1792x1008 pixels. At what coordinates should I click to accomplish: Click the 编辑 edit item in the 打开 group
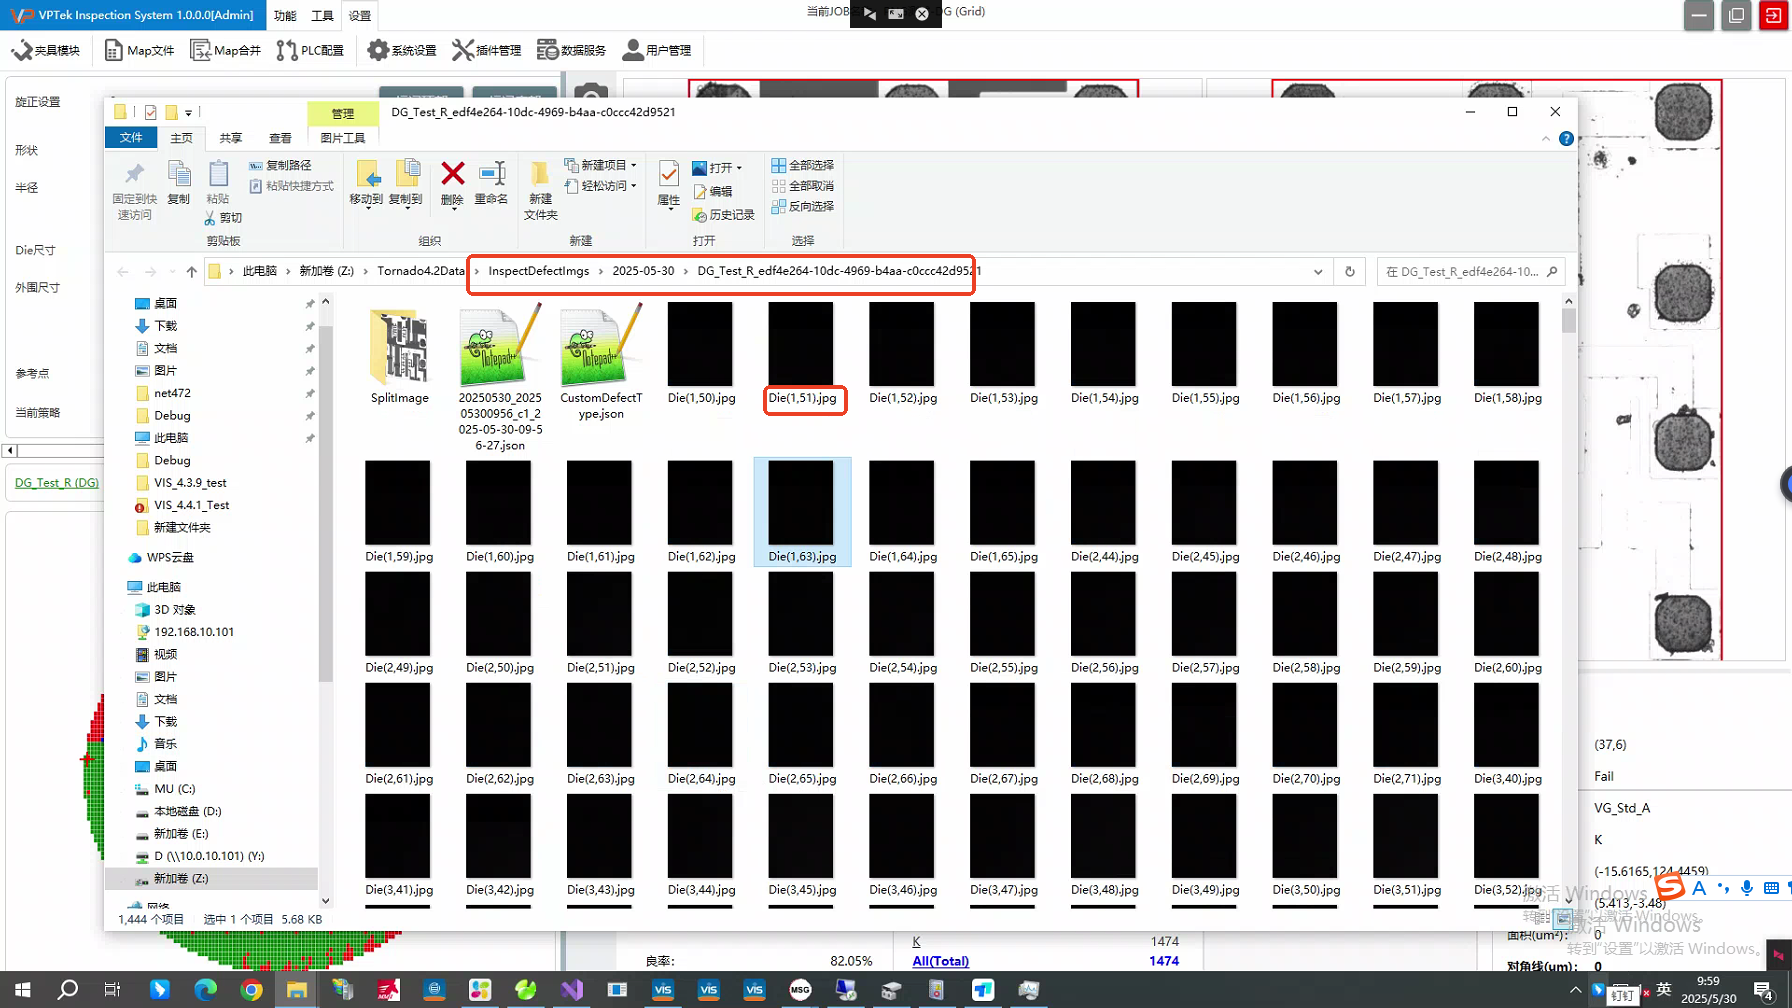coord(713,191)
